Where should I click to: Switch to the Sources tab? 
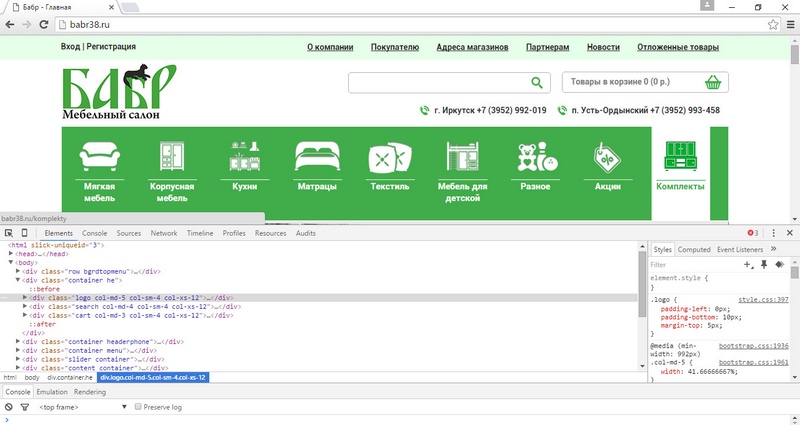point(129,233)
